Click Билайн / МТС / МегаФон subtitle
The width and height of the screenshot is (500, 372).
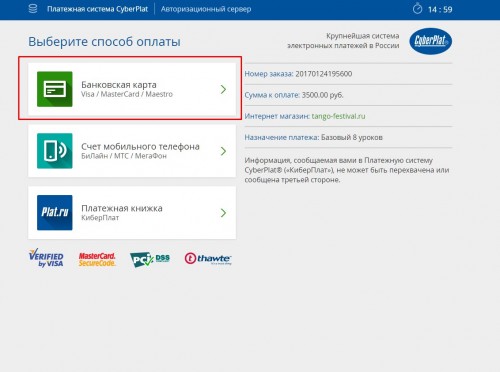[124, 156]
